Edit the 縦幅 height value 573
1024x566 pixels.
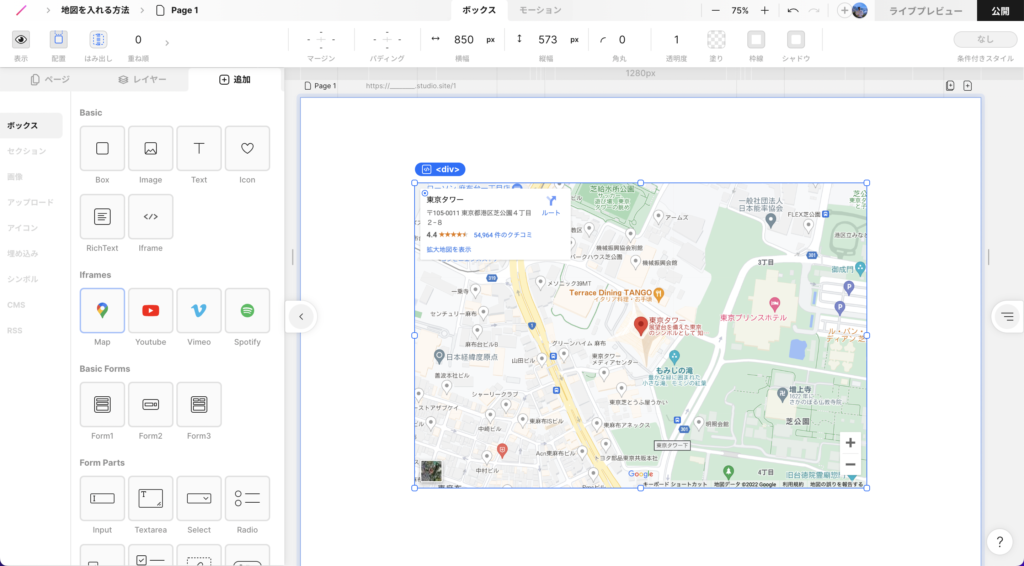click(x=547, y=40)
